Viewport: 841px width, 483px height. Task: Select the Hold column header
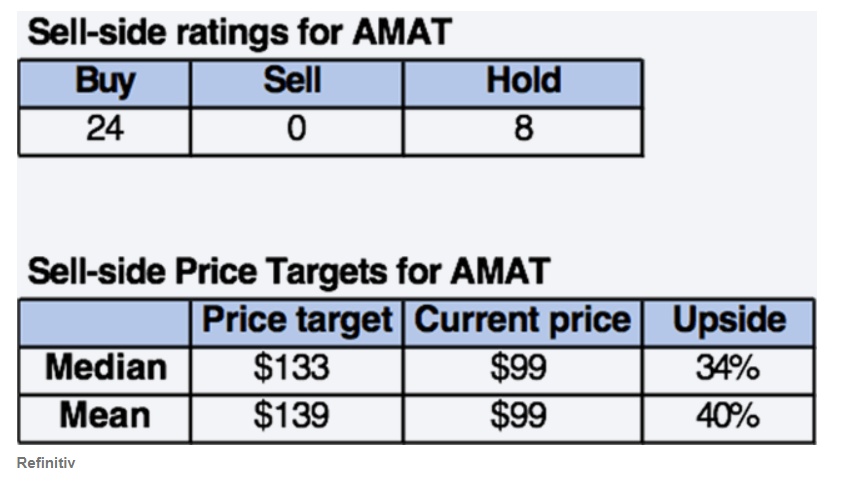(x=522, y=83)
